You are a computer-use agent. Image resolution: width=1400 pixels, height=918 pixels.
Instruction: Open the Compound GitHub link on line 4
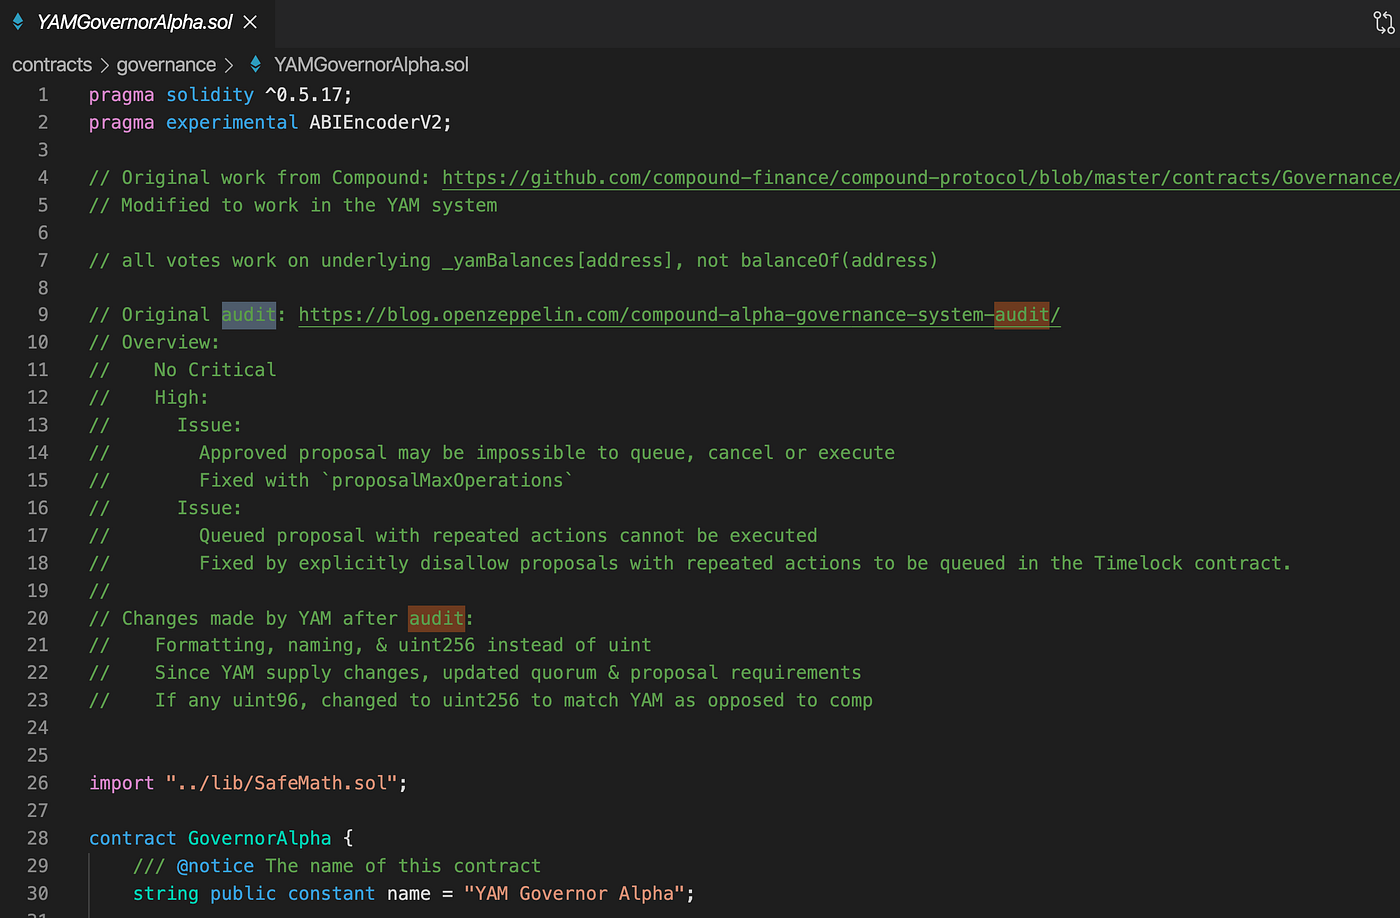920,178
